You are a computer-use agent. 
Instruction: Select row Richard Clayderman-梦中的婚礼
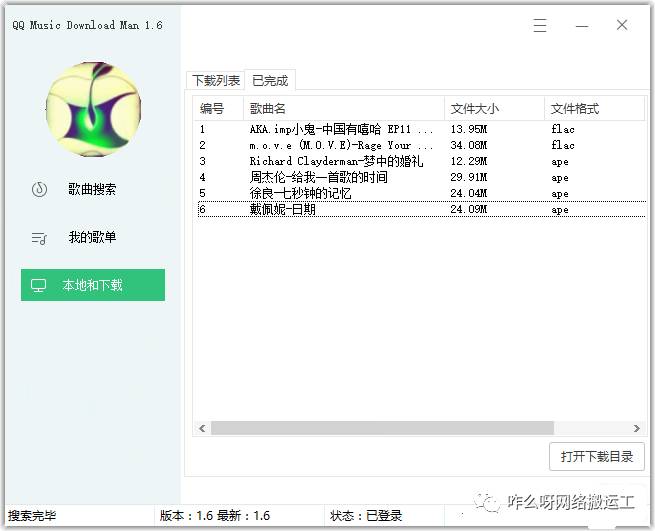tap(421, 161)
